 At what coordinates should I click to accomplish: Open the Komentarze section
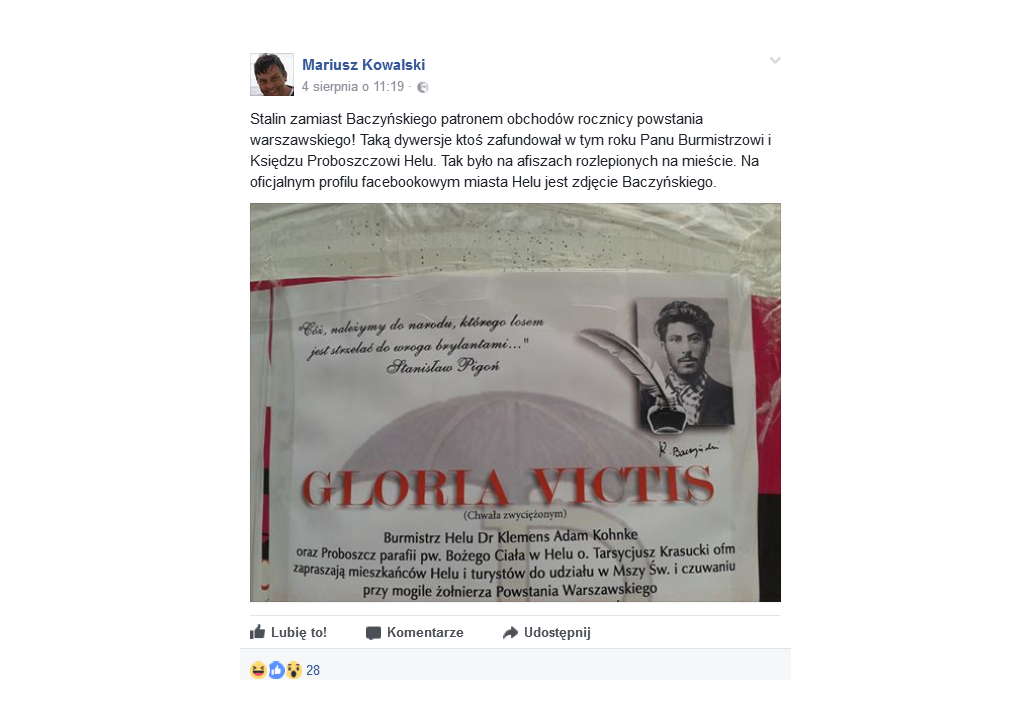coord(414,633)
